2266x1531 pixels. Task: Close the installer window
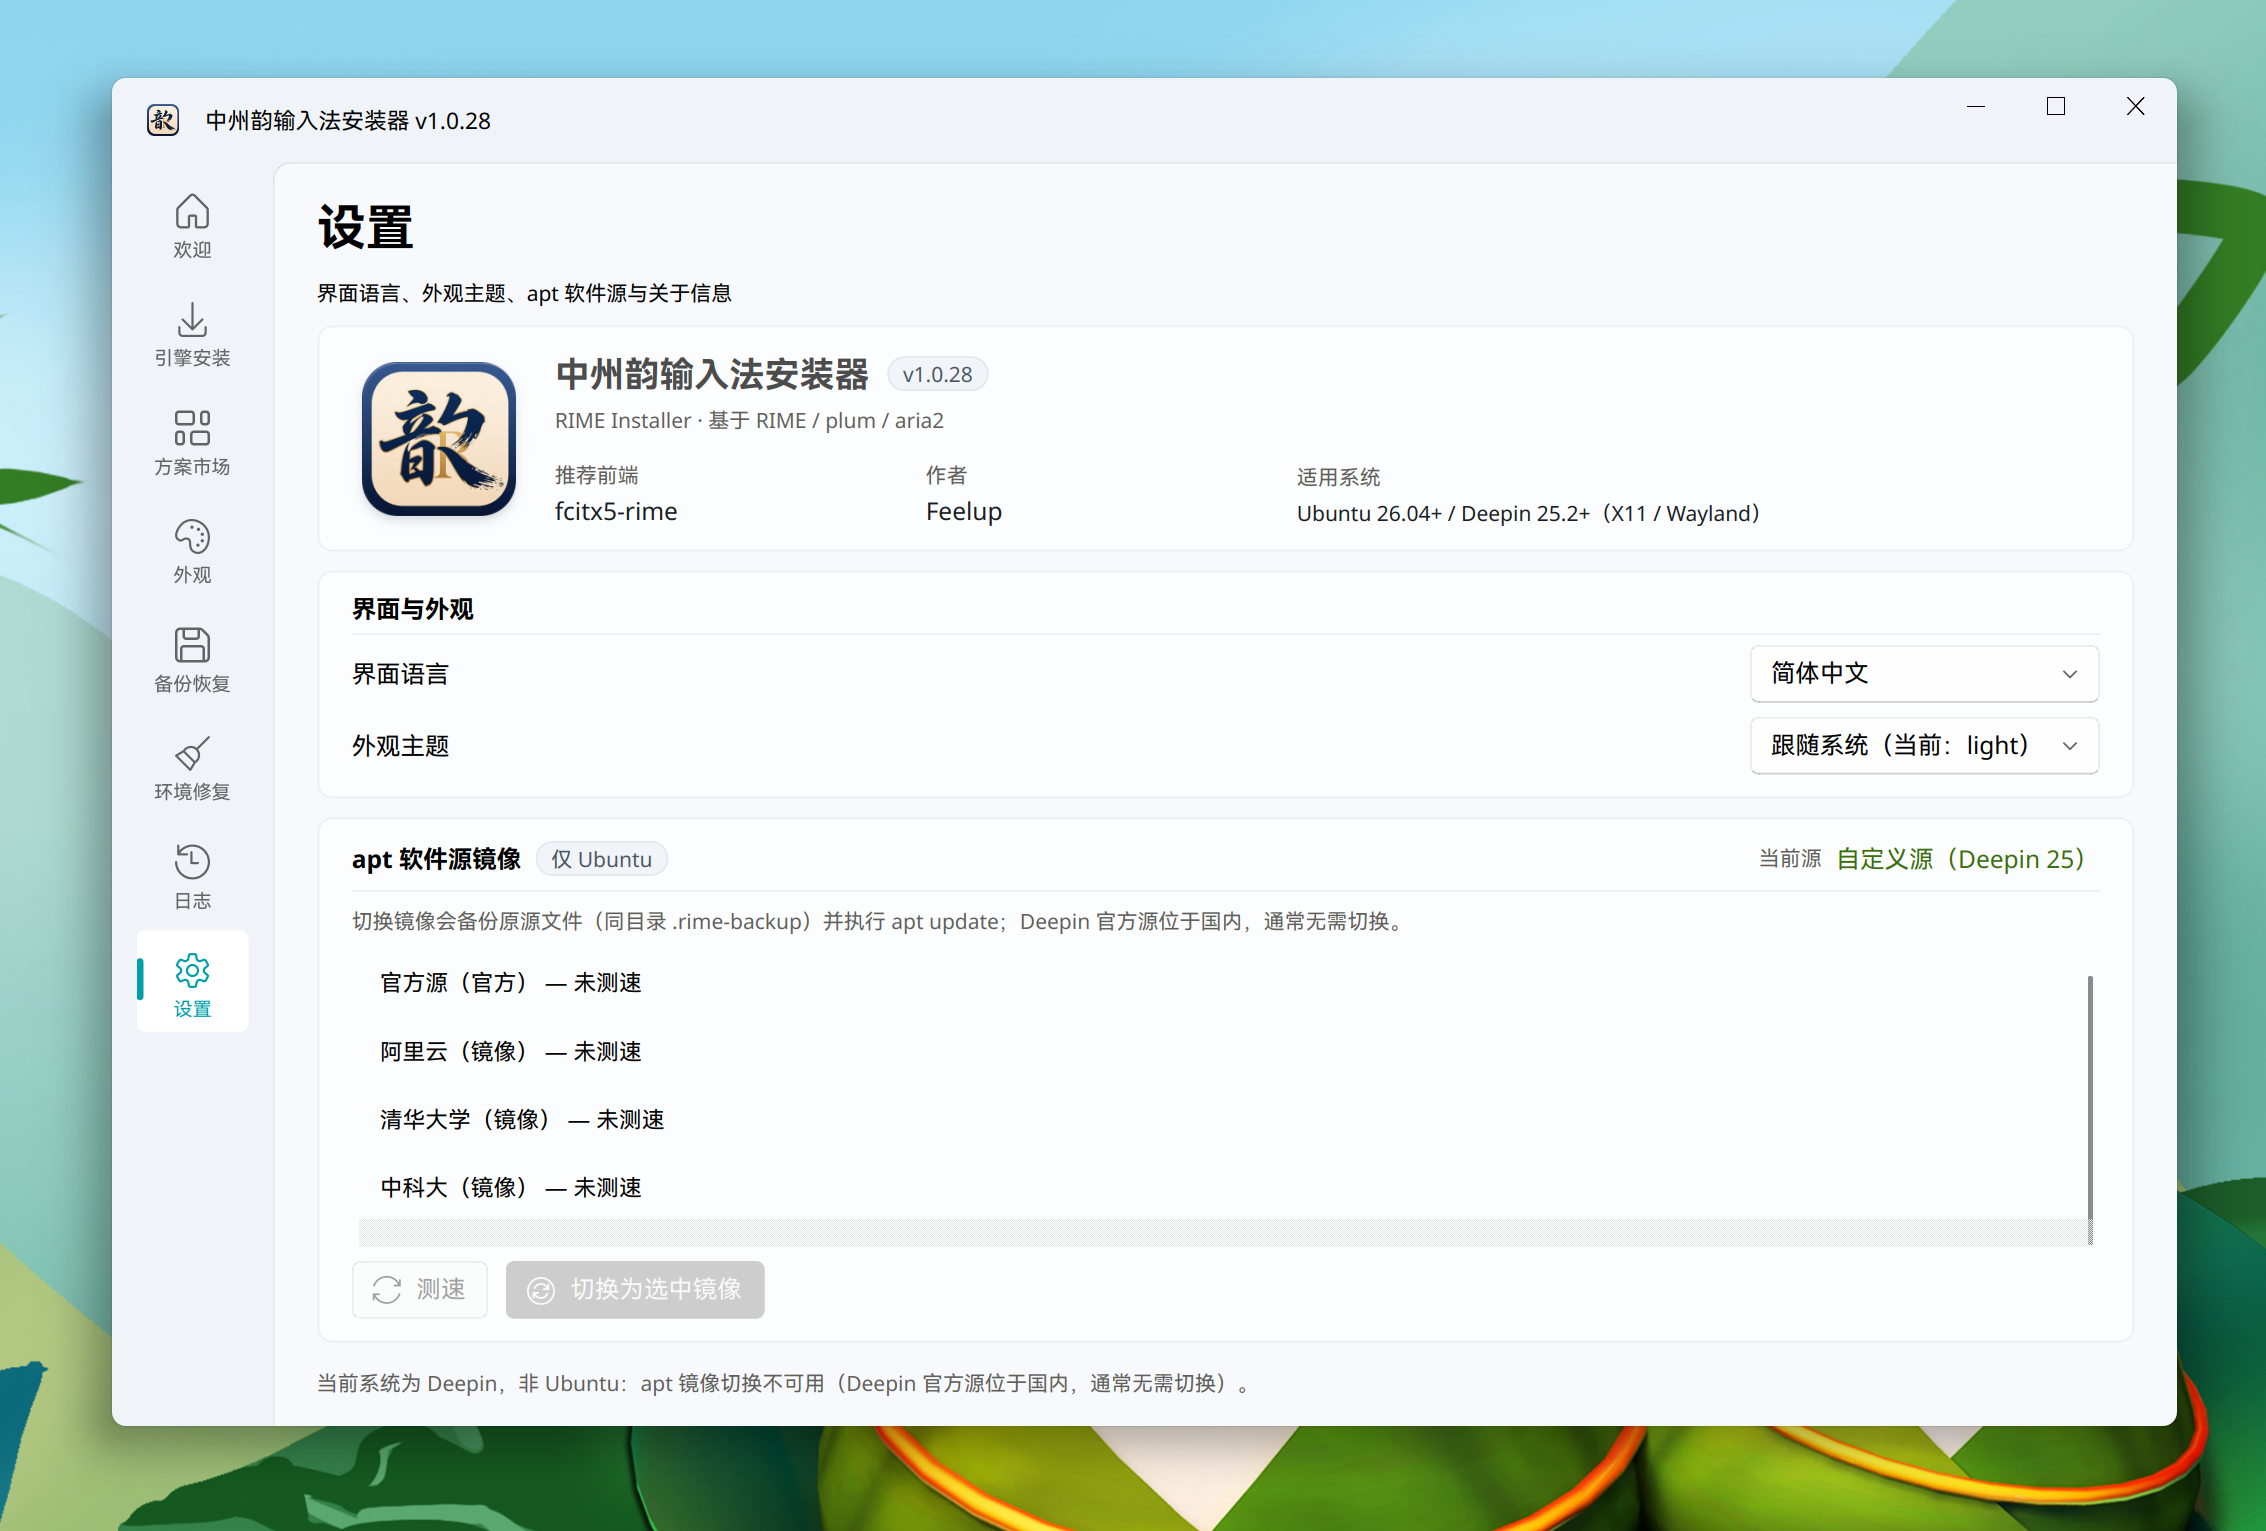[2136, 106]
